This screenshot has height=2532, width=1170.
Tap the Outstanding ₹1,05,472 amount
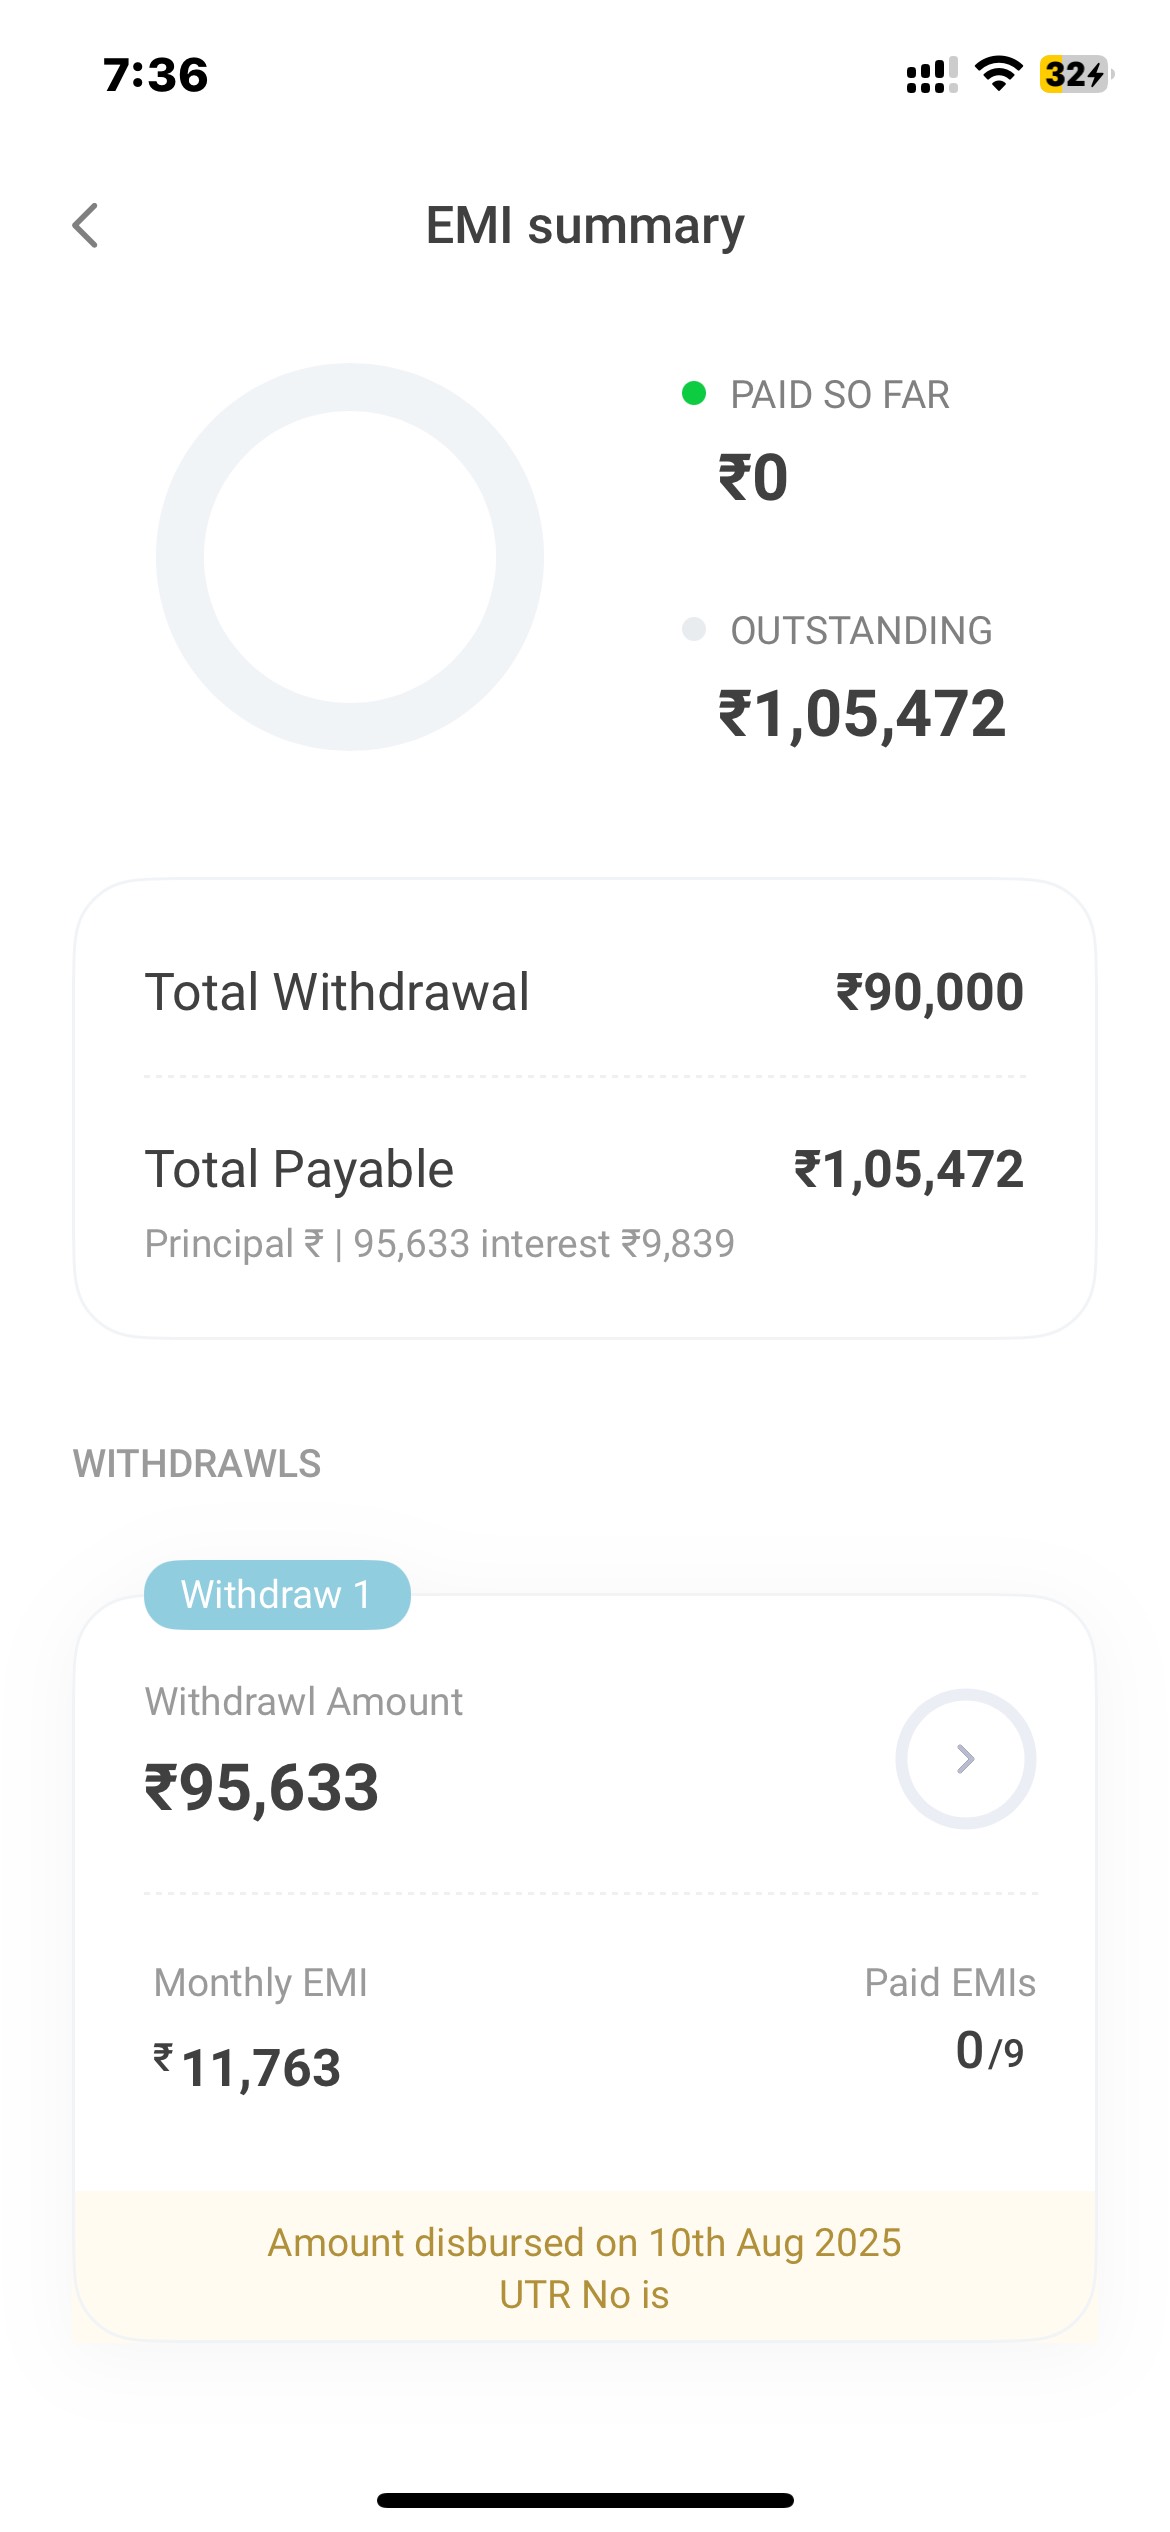click(862, 714)
